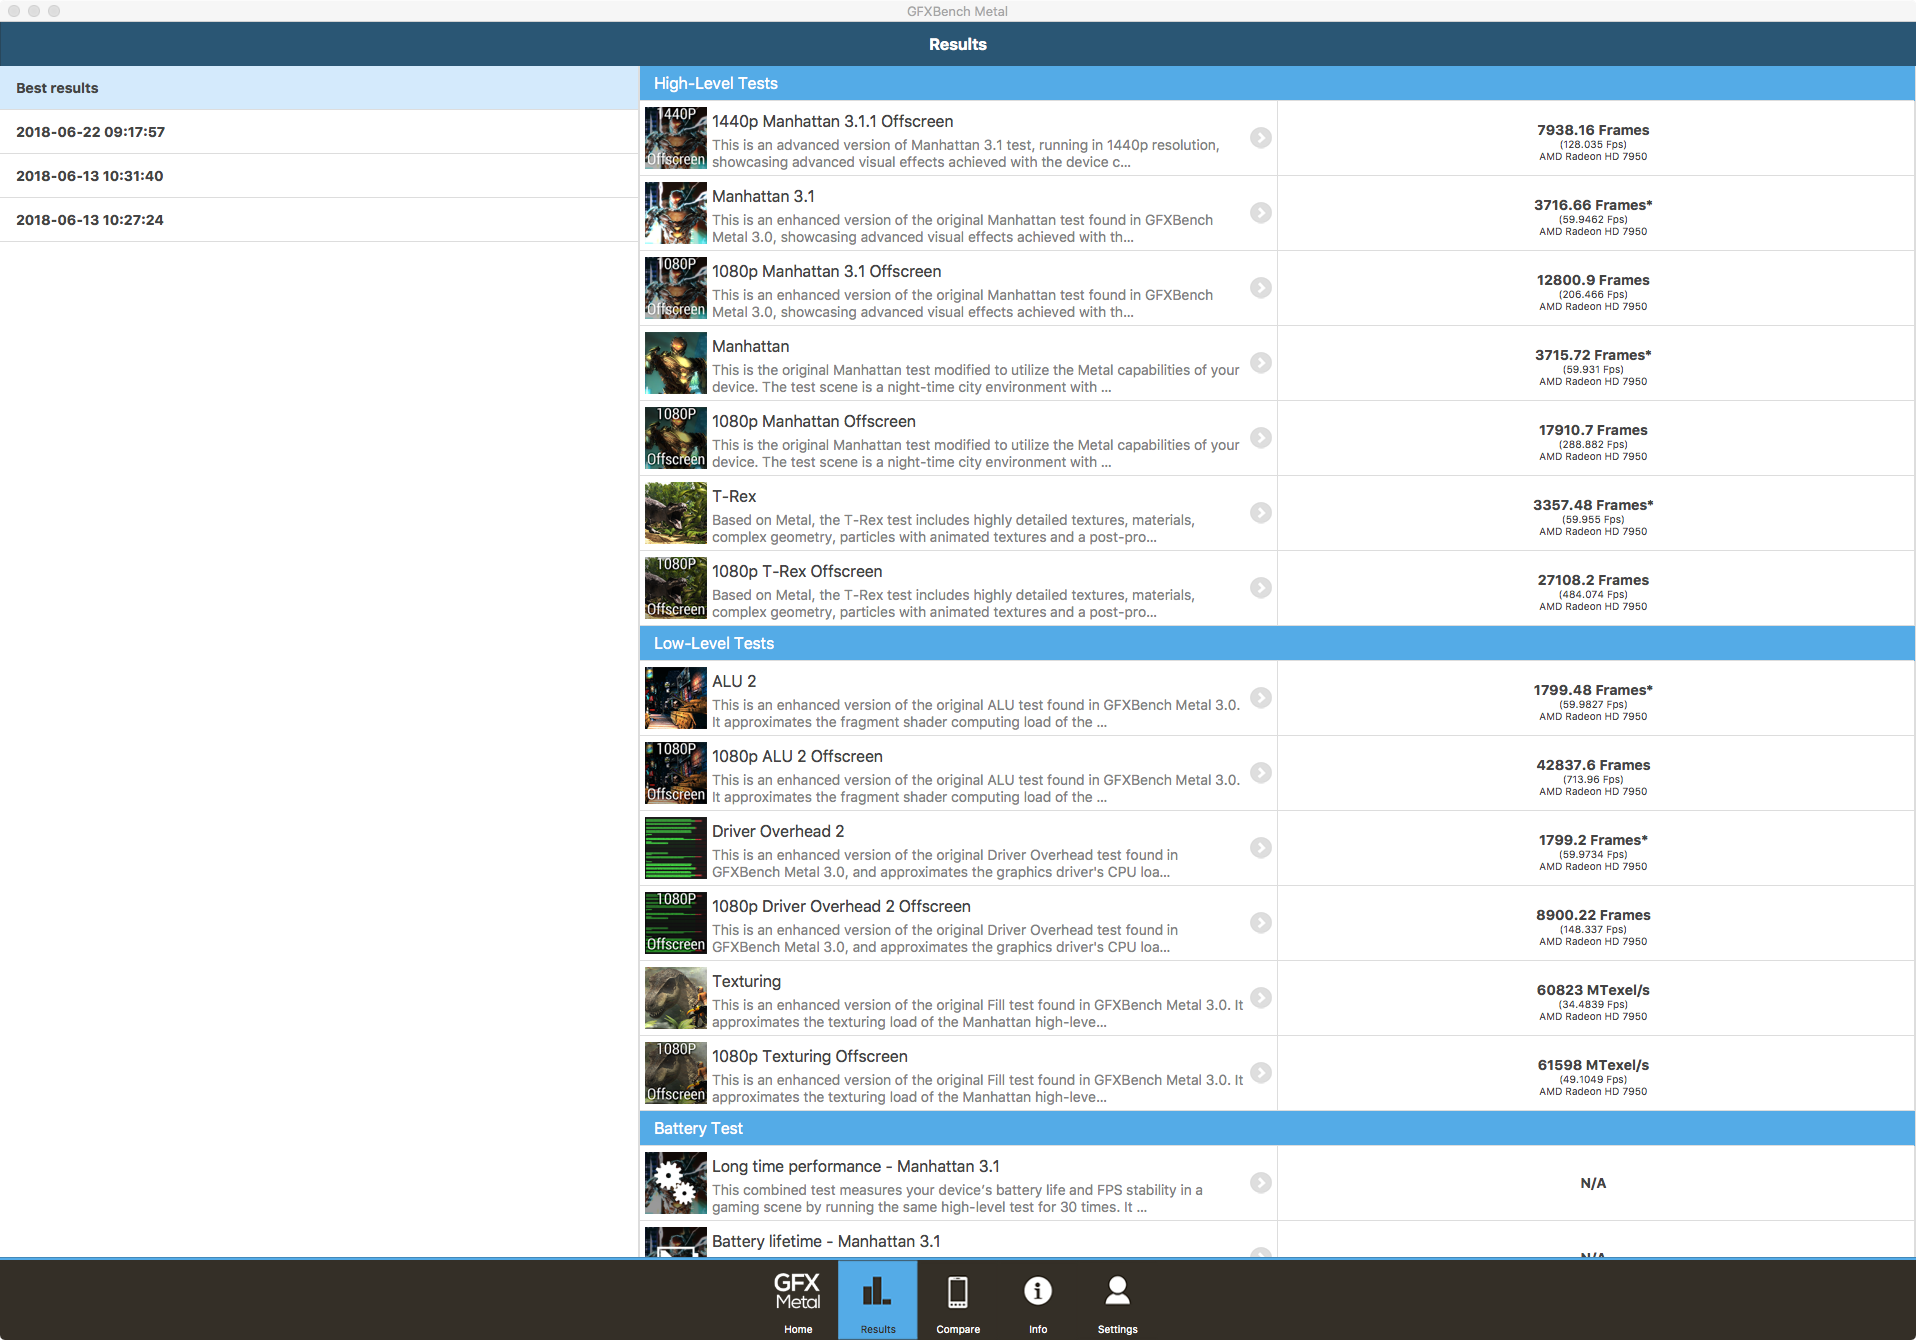Click the Driver Overhead 2 thumbnail
The width and height of the screenshot is (1916, 1340).
click(676, 848)
